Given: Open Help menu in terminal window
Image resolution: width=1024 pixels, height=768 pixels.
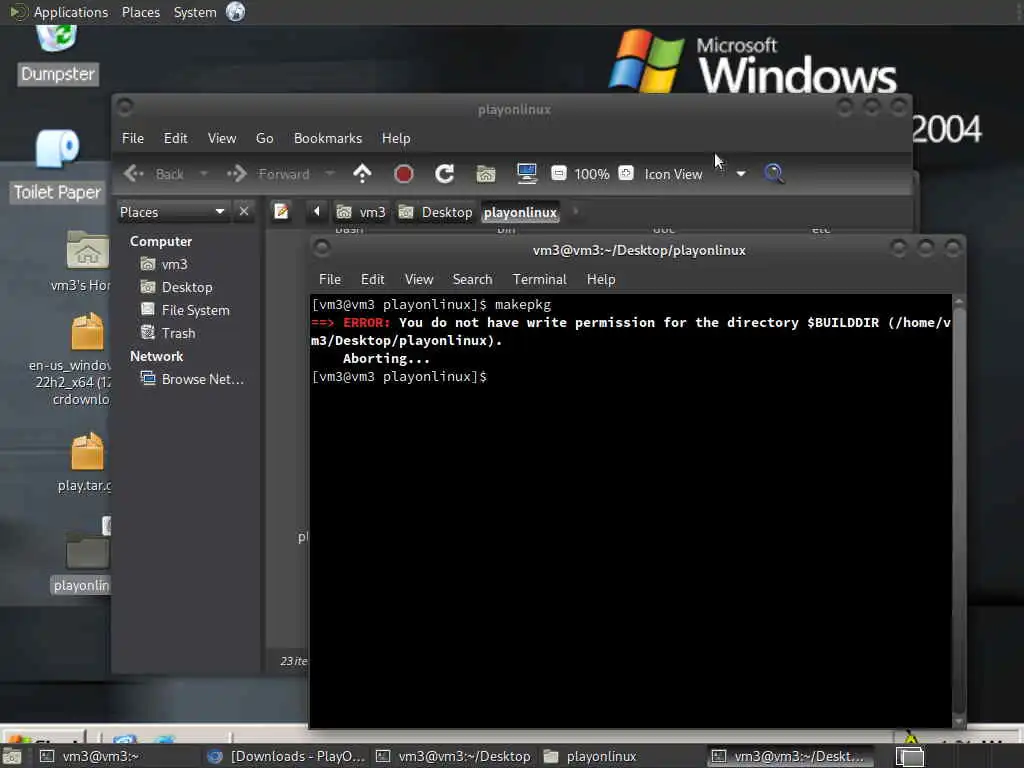Looking at the screenshot, I should point(601,280).
